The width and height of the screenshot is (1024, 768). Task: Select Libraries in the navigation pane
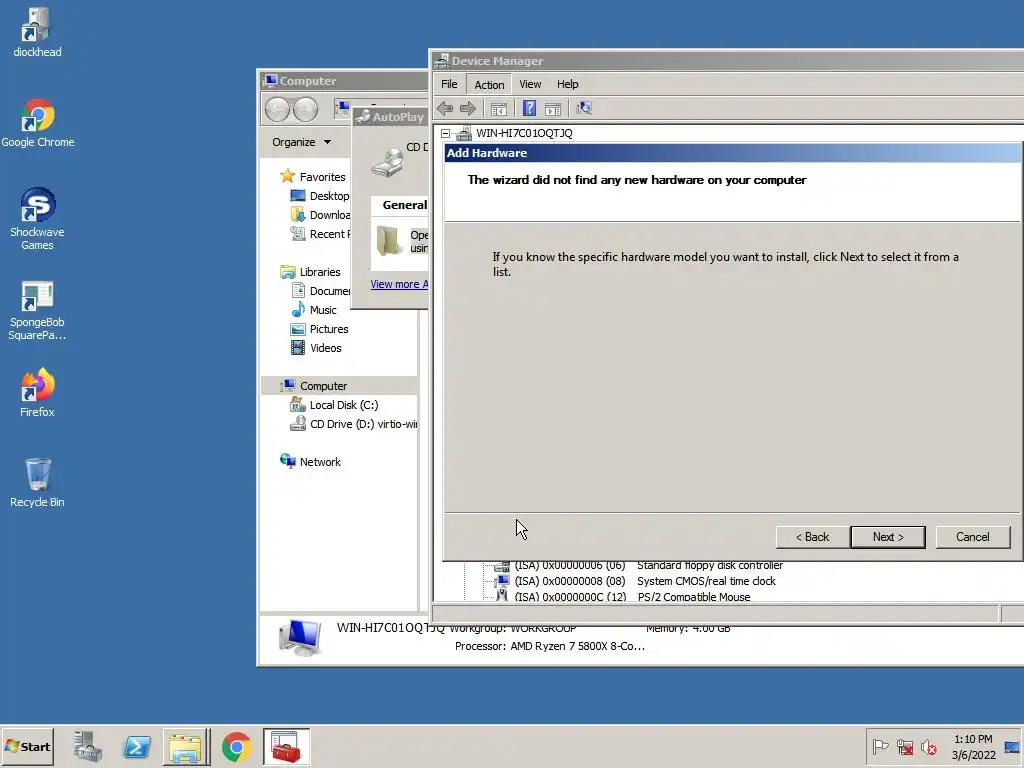[310, 272]
